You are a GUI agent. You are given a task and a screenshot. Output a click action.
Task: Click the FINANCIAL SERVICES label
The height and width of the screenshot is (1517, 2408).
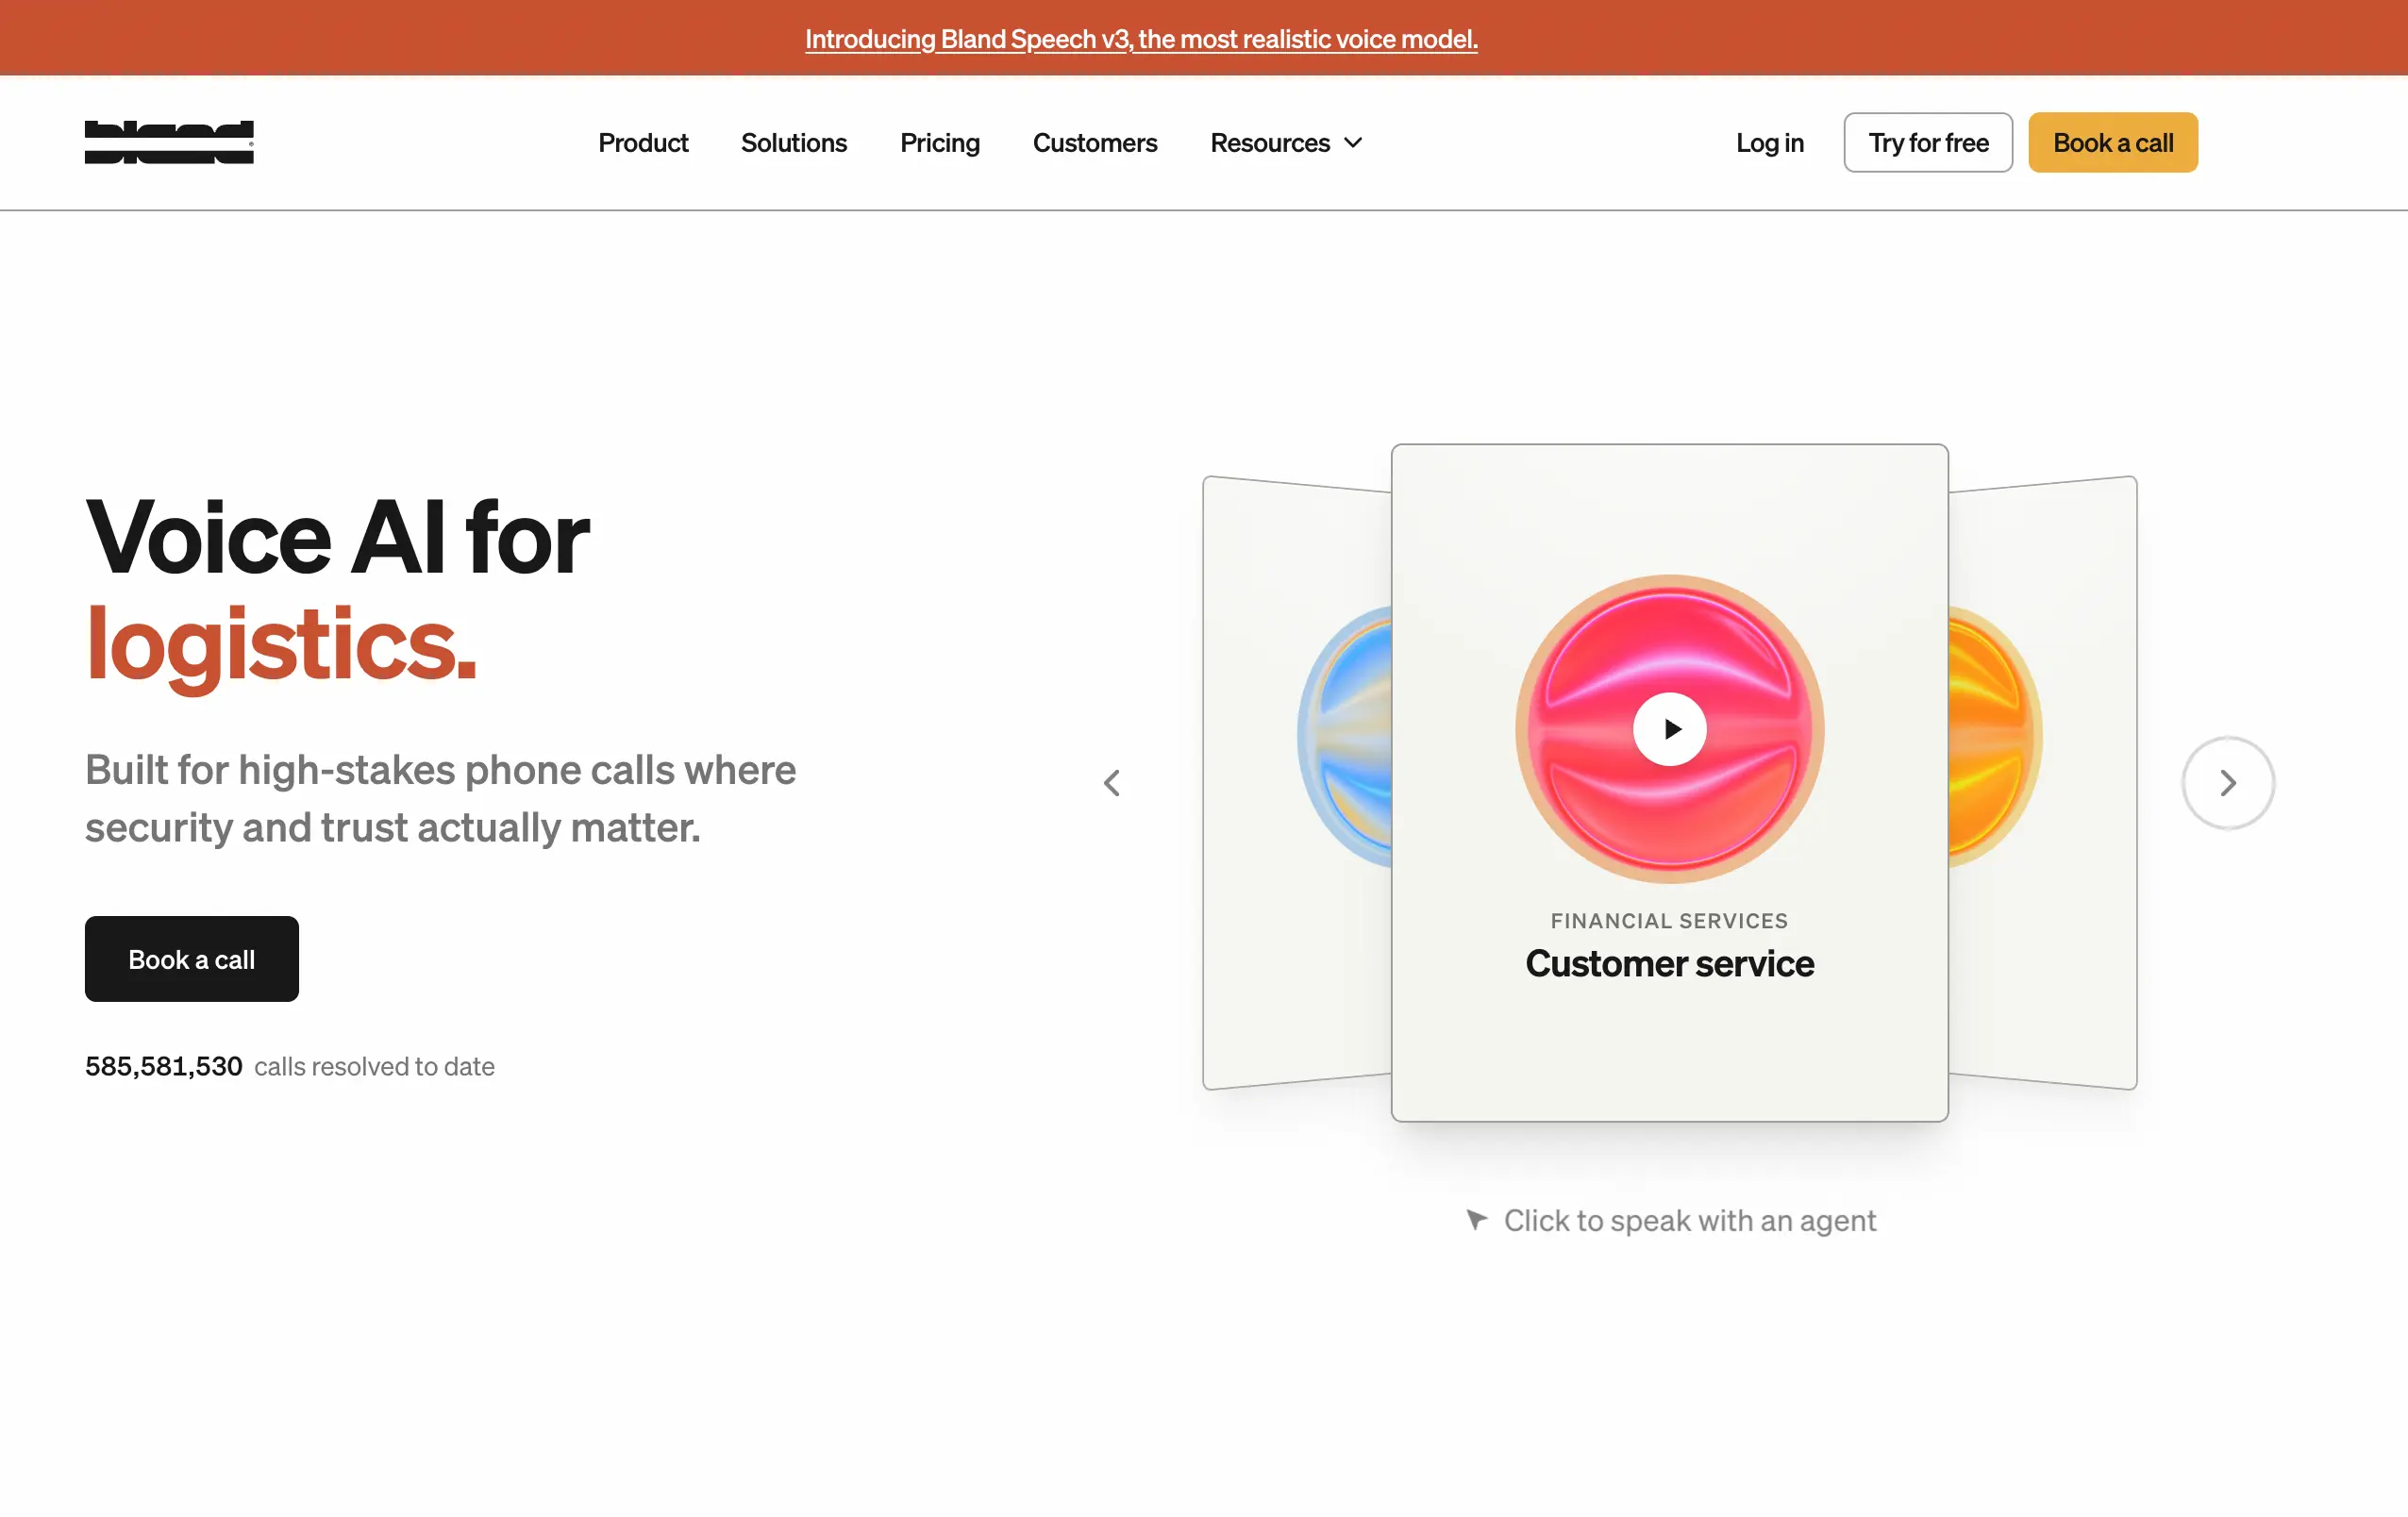(1669, 921)
